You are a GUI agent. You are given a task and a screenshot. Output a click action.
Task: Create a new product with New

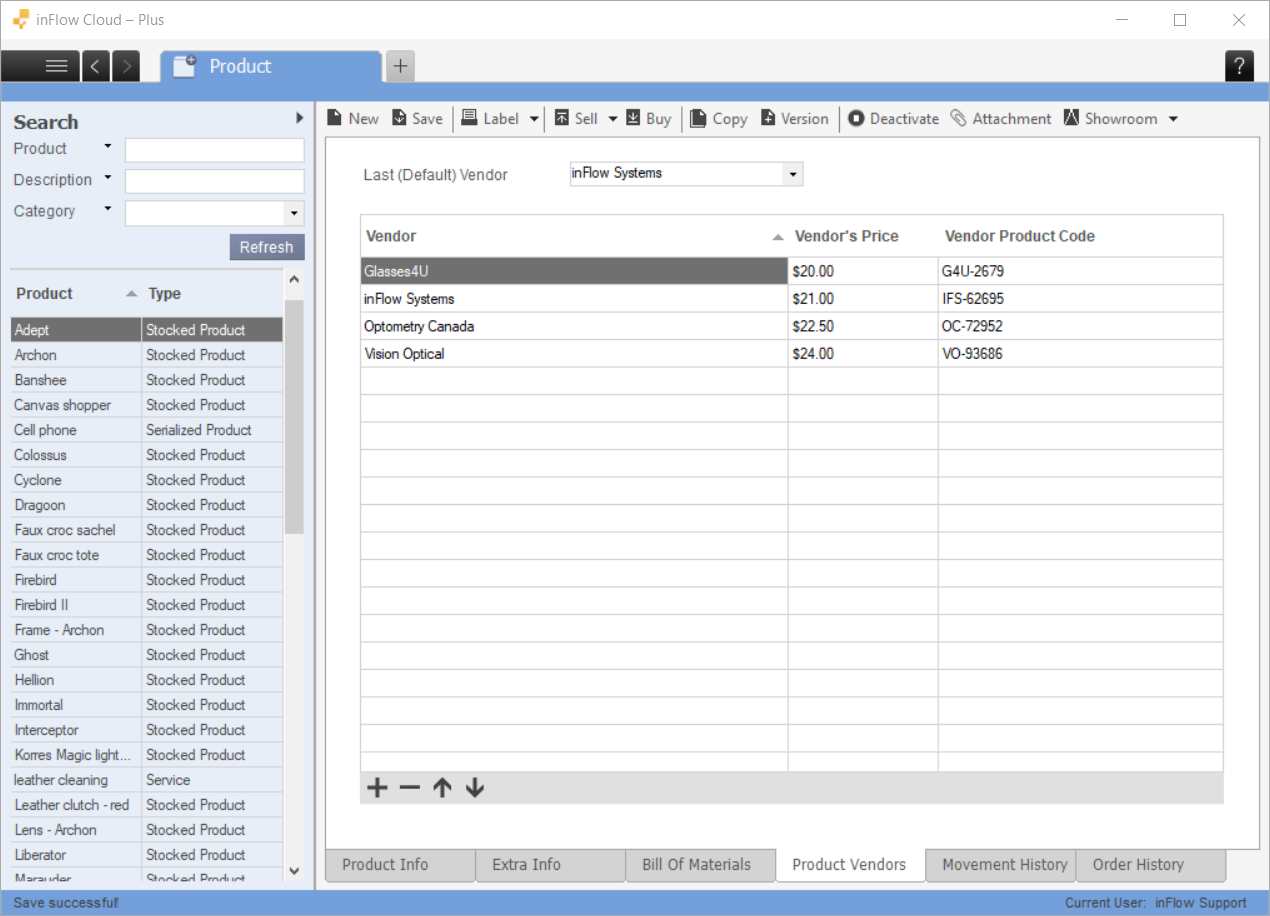(x=353, y=118)
